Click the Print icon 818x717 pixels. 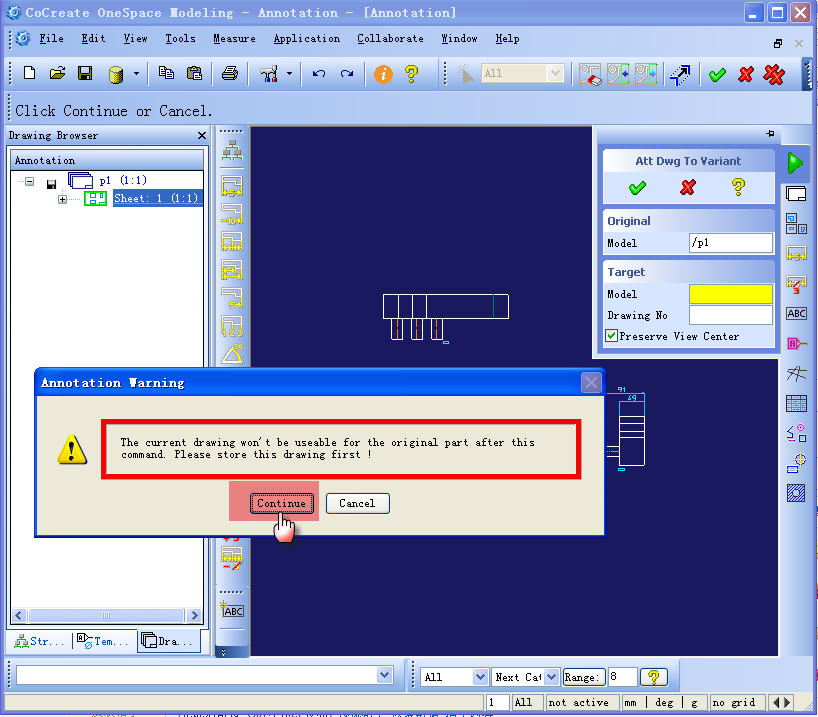(230, 73)
